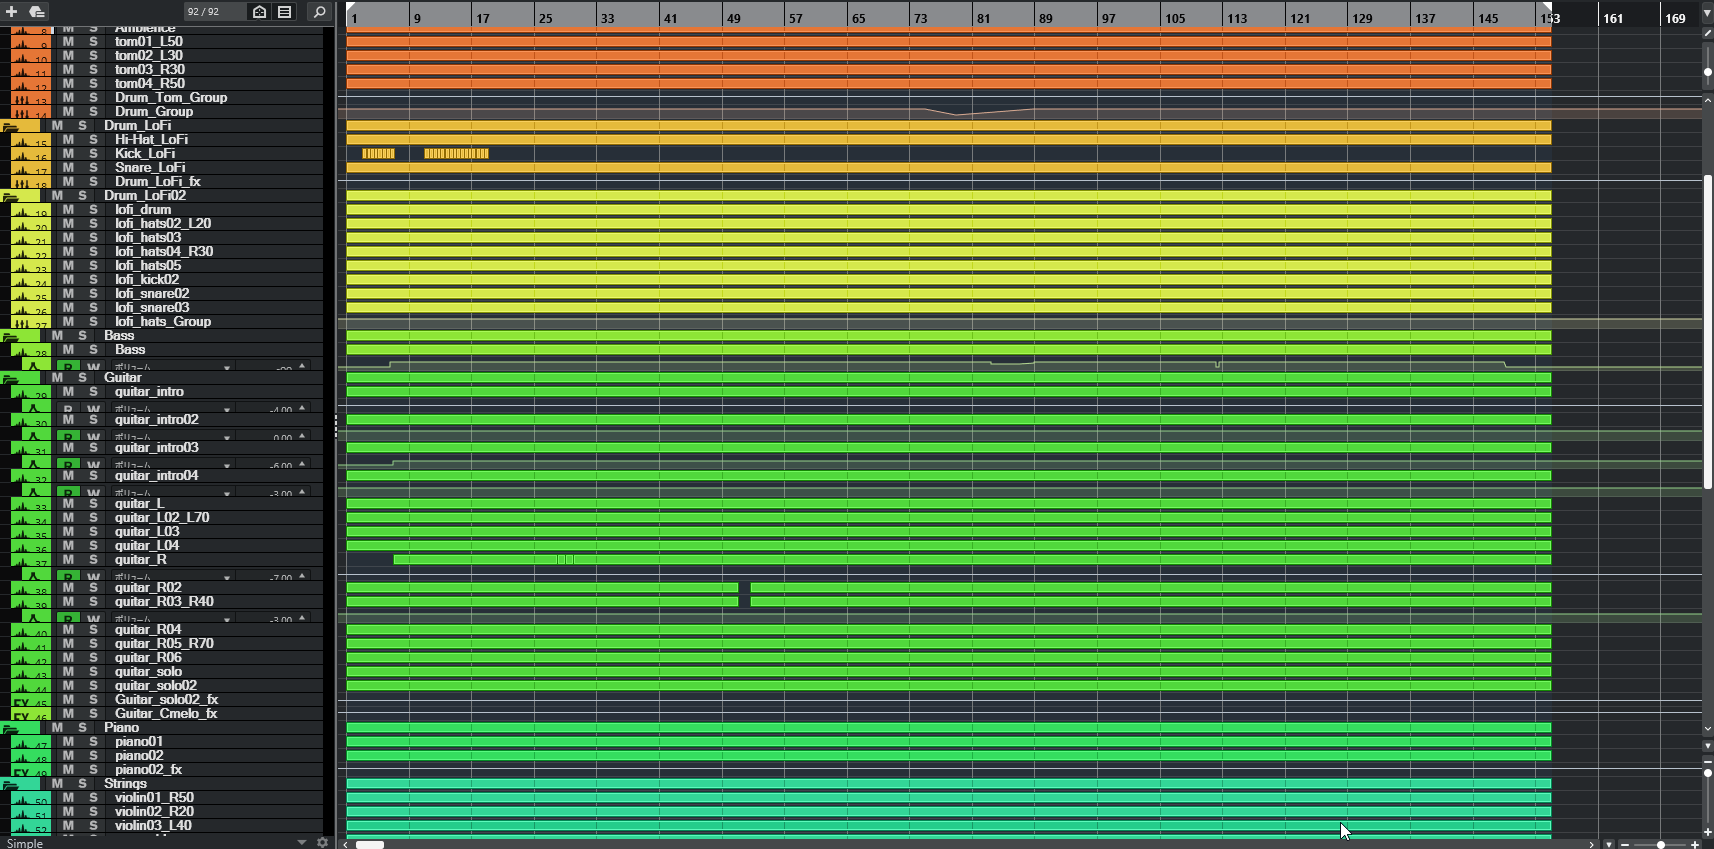Open the track visibility agents icon
This screenshot has height=849, width=1714.
[259, 12]
